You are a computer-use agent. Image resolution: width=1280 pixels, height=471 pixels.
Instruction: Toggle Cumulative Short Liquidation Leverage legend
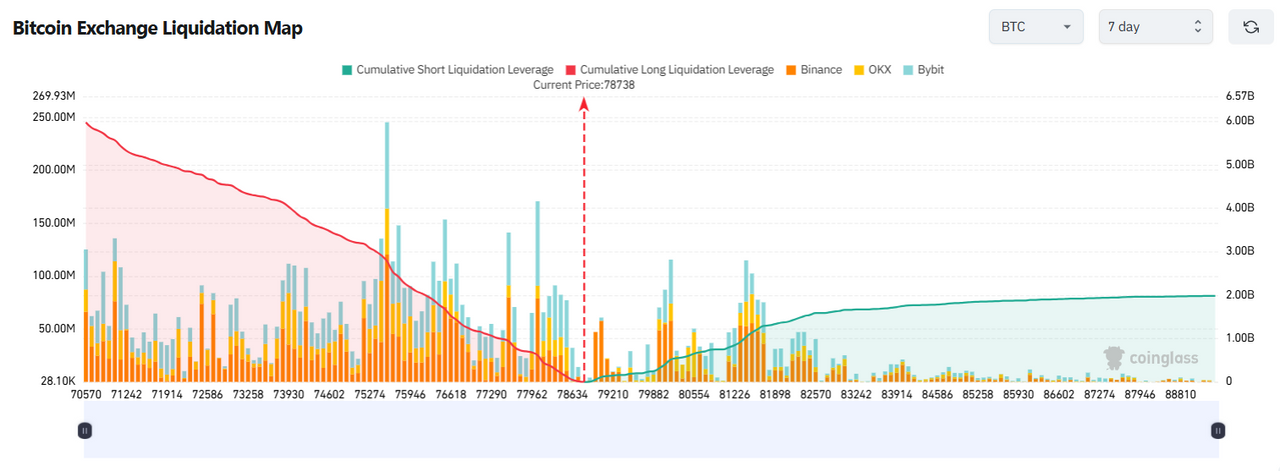[447, 70]
